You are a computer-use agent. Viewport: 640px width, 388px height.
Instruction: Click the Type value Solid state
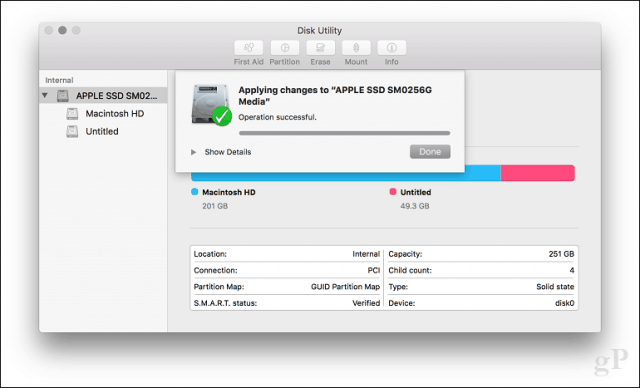555,286
